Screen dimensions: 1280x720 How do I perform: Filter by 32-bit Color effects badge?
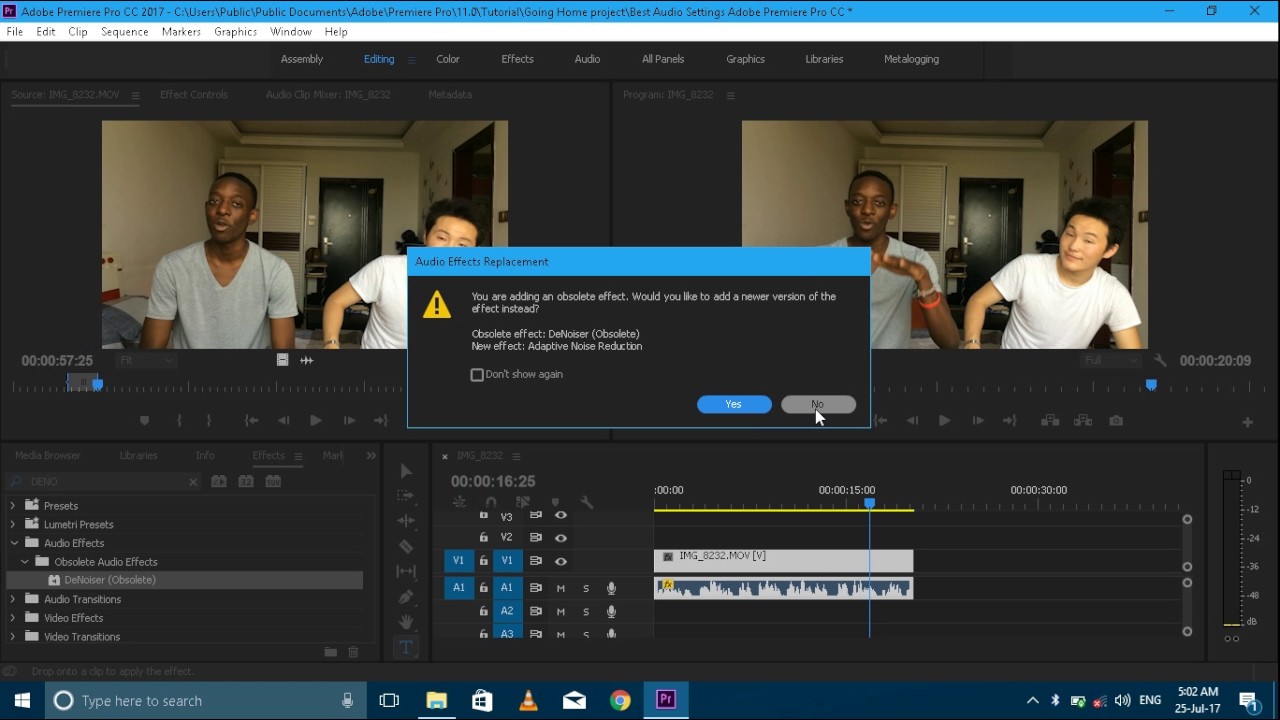(x=246, y=481)
